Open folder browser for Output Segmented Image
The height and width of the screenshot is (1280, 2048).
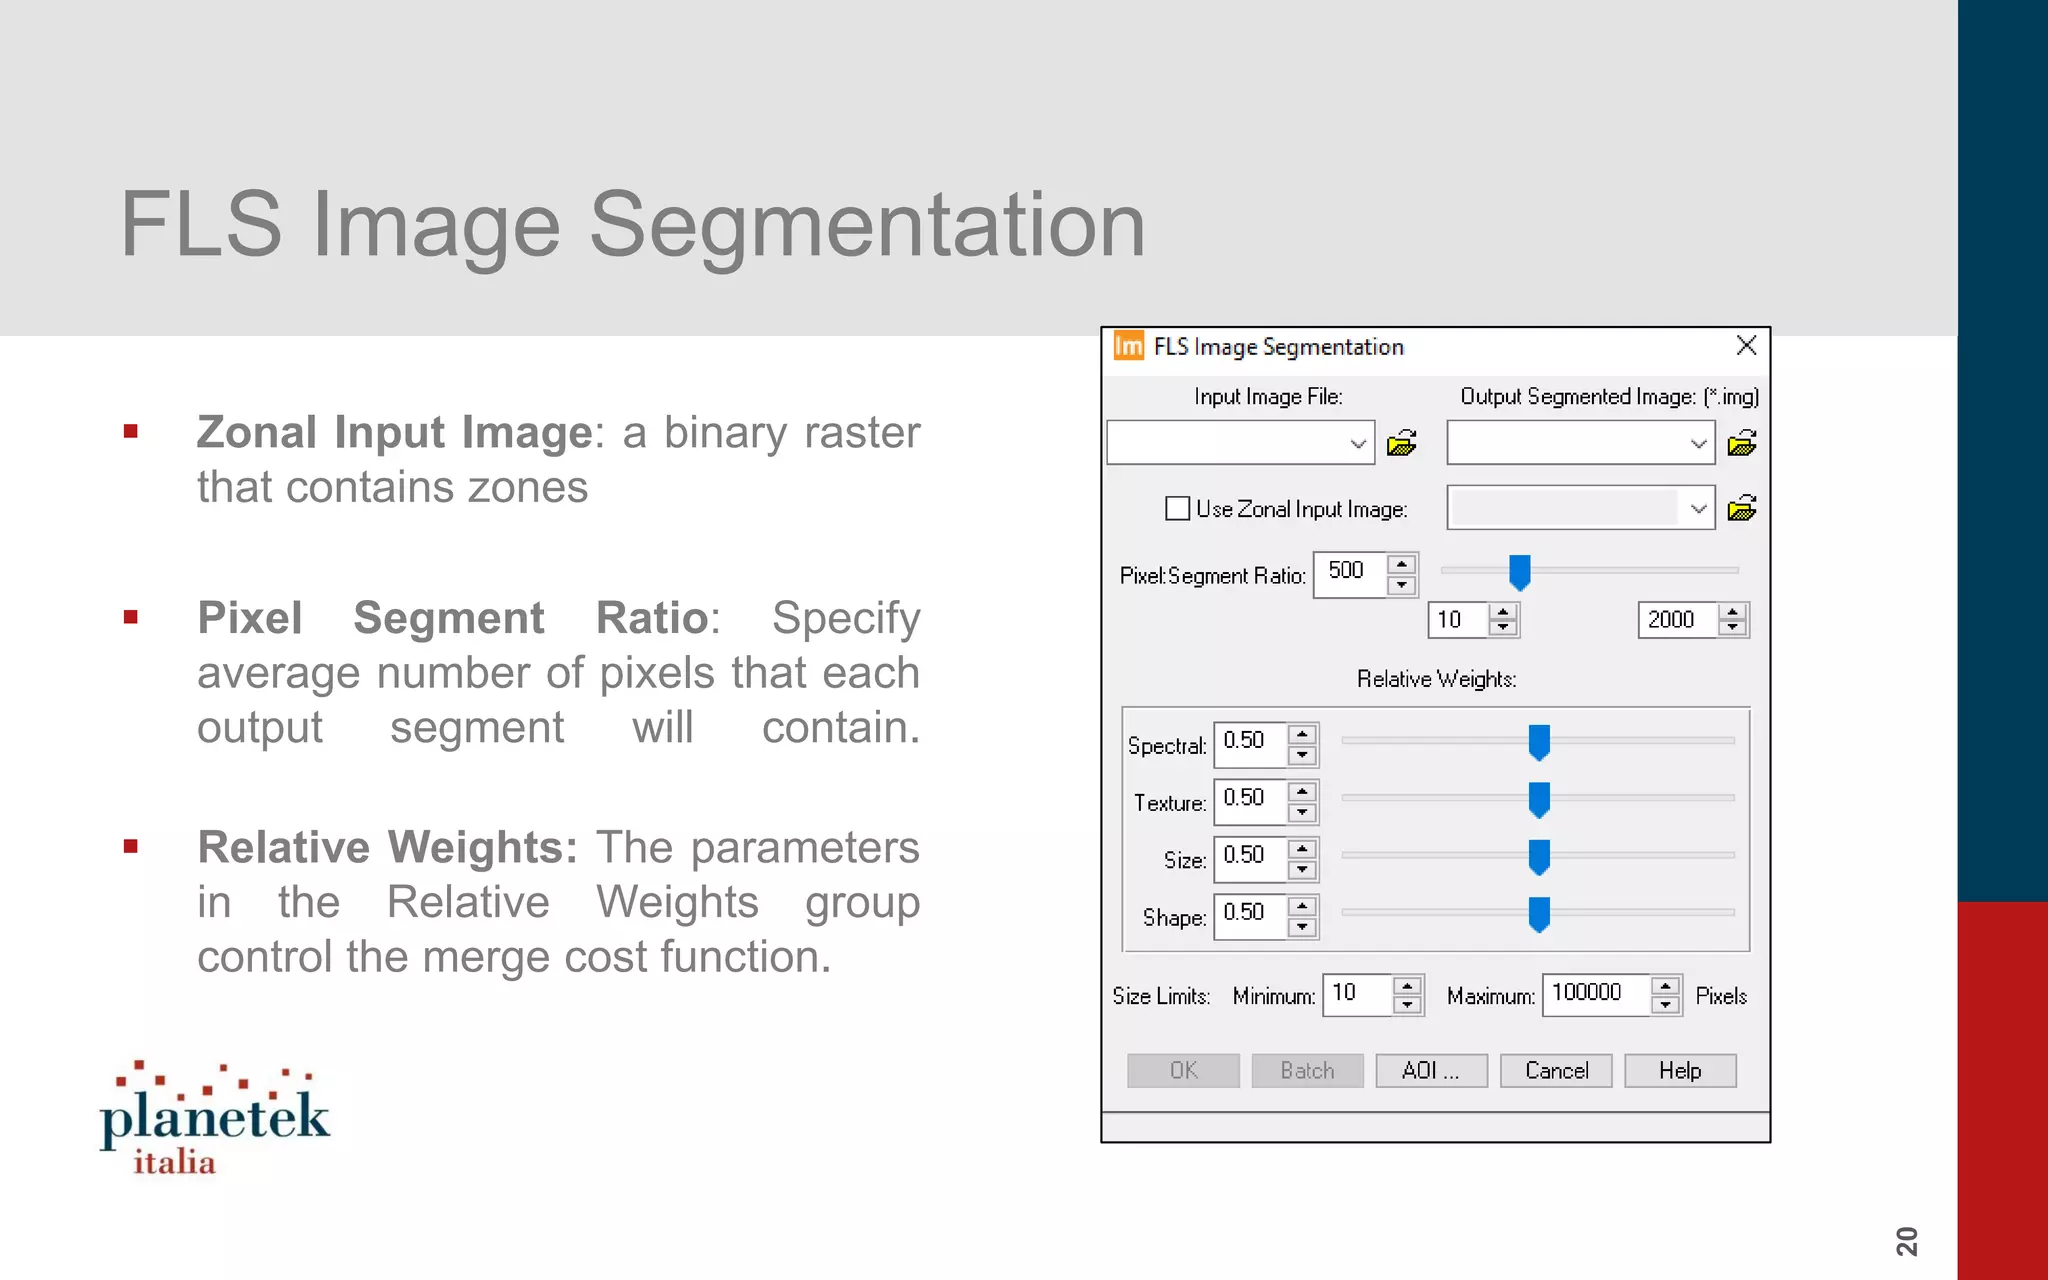click(1741, 443)
